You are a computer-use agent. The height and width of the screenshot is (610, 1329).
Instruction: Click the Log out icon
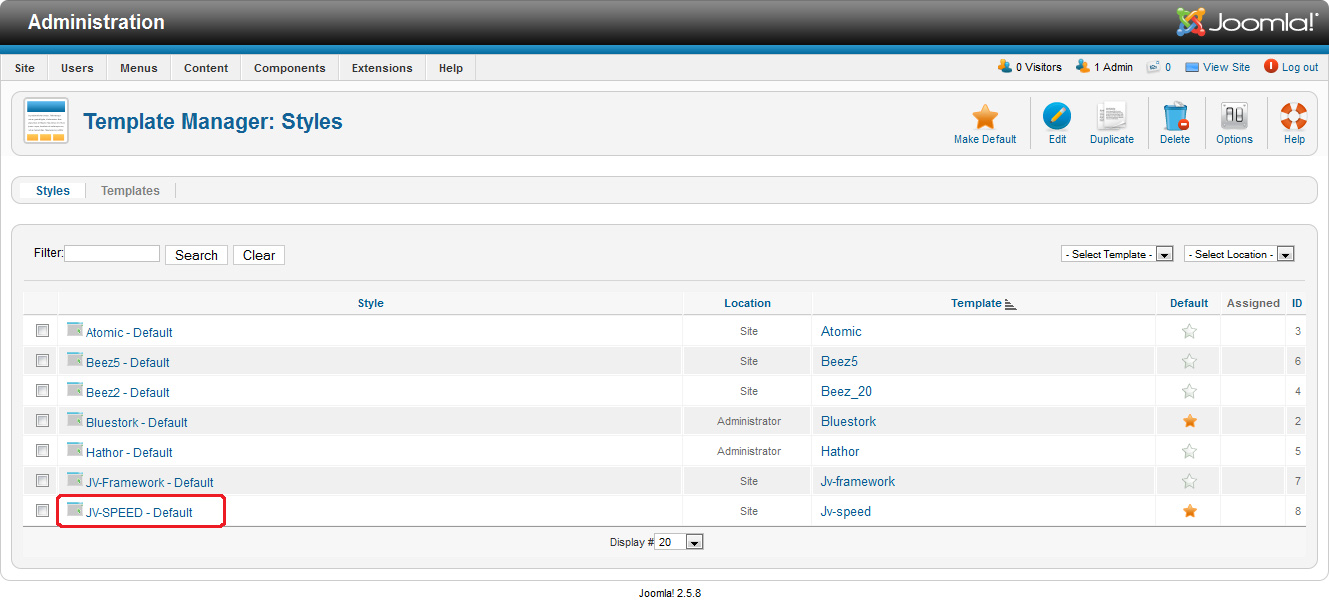click(1271, 67)
